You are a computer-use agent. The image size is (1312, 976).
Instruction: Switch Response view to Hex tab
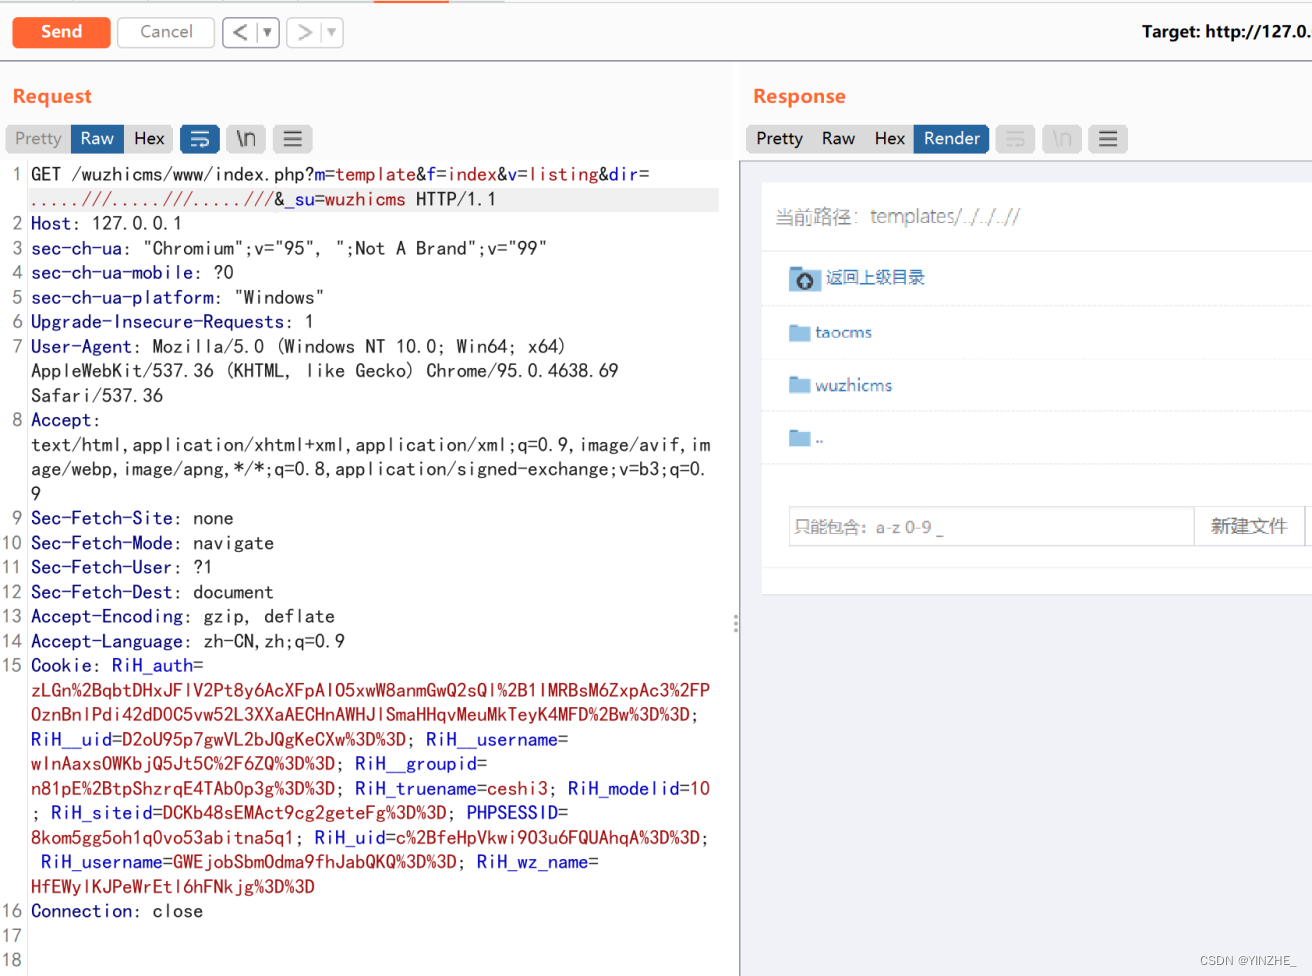point(889,139)
